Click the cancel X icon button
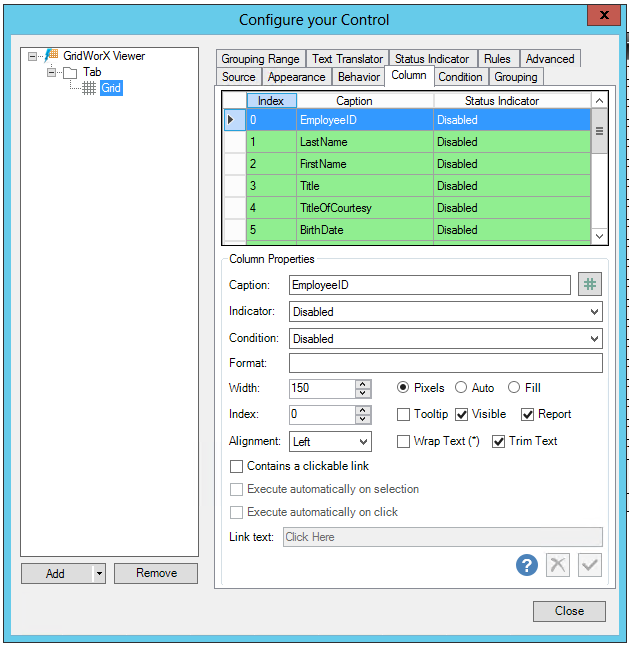This screenshot has height=646, width=629. pyautogui.click(x=558, y=565)
